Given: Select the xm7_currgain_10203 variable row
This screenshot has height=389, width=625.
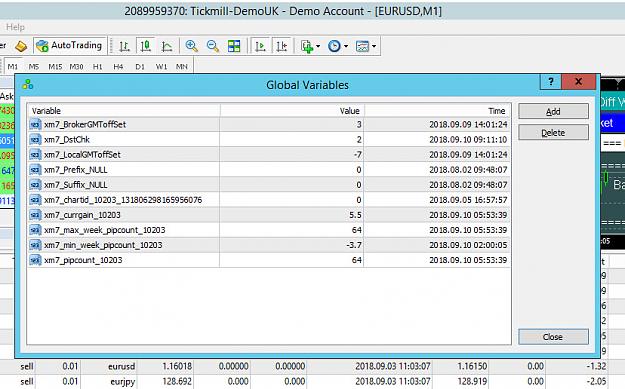Looking at the screenshot, I should click(x=269, y=215).
